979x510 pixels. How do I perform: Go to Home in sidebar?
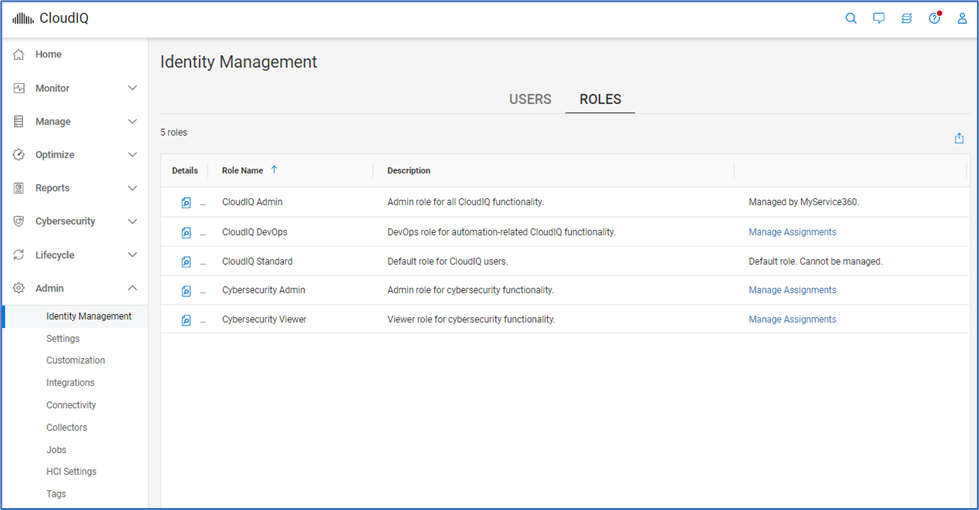point(48,54)
